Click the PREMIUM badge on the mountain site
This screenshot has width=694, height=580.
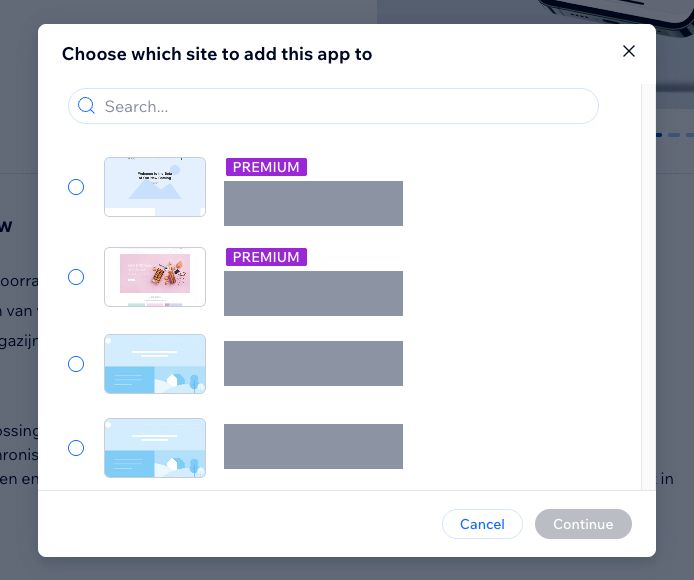point(266,167)
